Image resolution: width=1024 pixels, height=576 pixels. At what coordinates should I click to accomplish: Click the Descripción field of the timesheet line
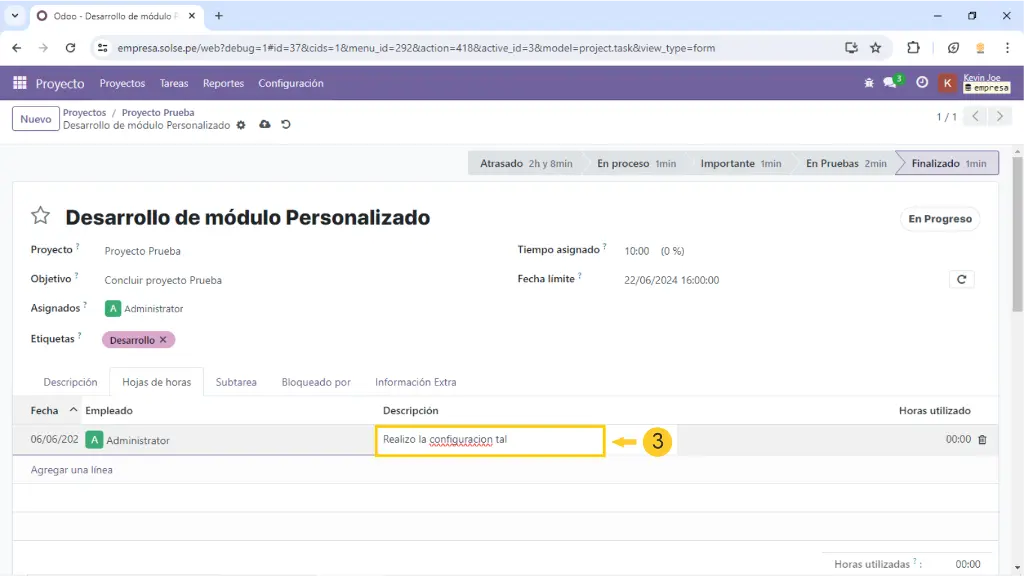point(490,440)
